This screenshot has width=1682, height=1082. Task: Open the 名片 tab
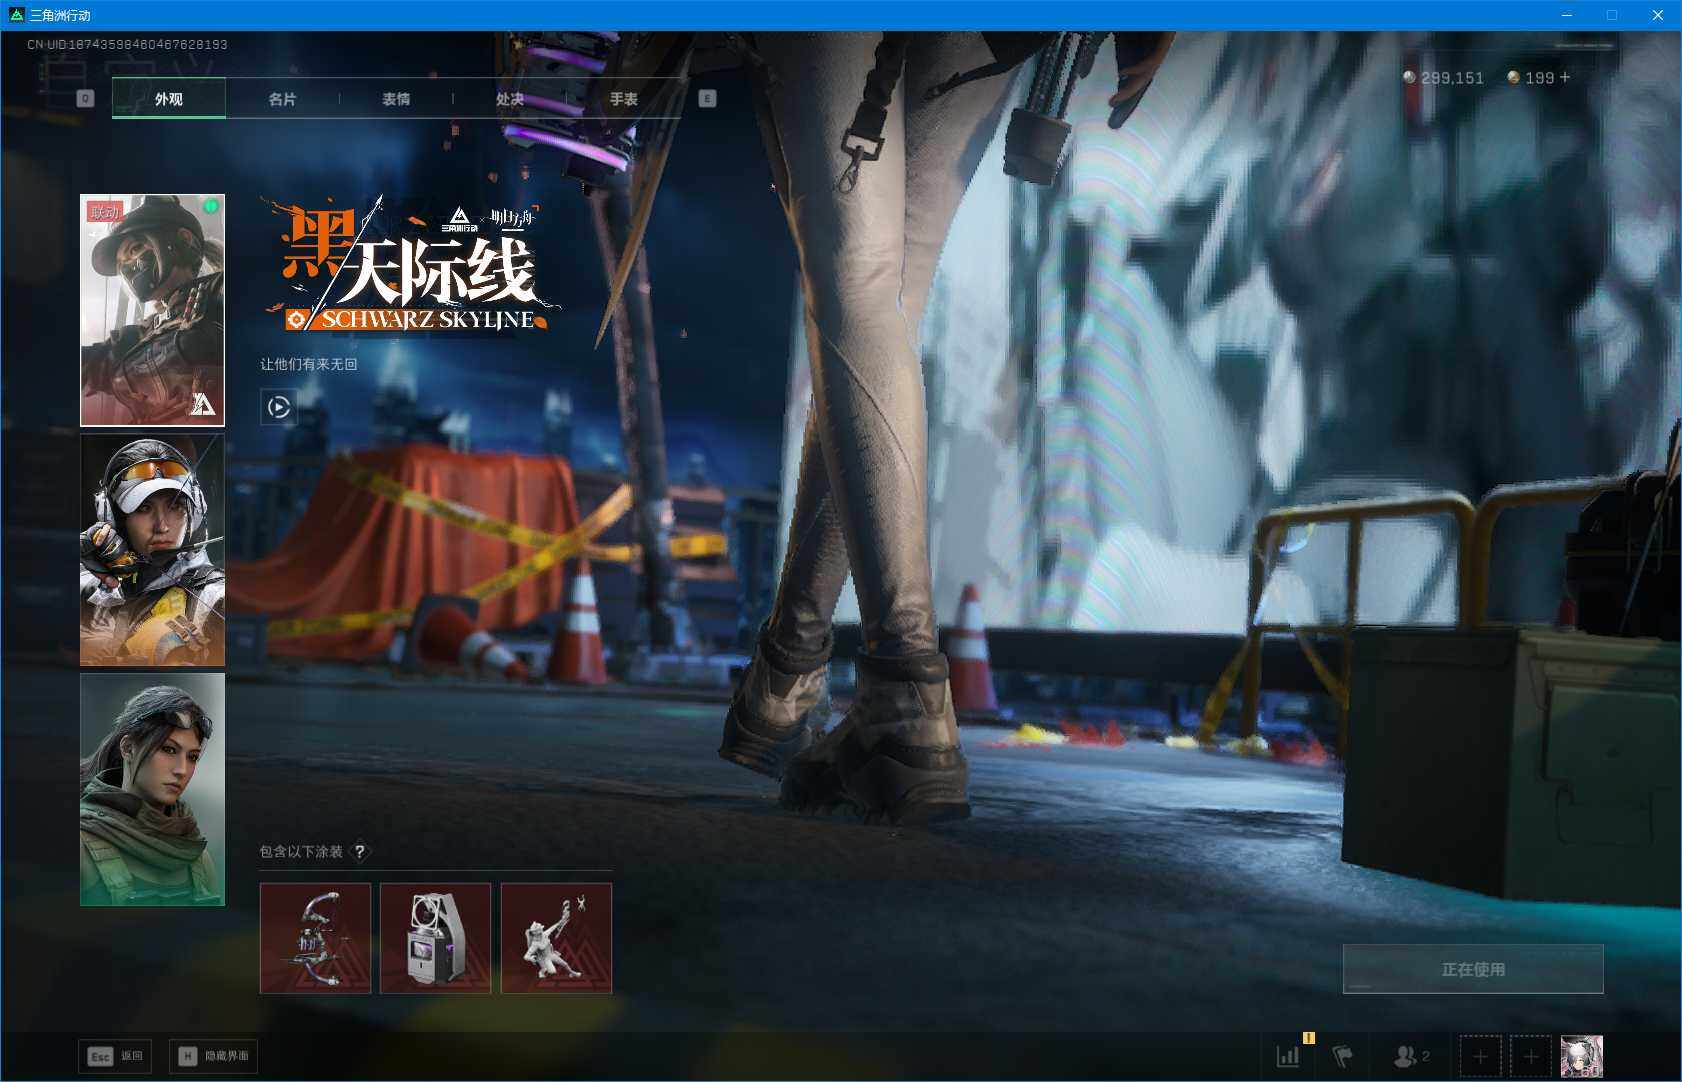[283, 98]
